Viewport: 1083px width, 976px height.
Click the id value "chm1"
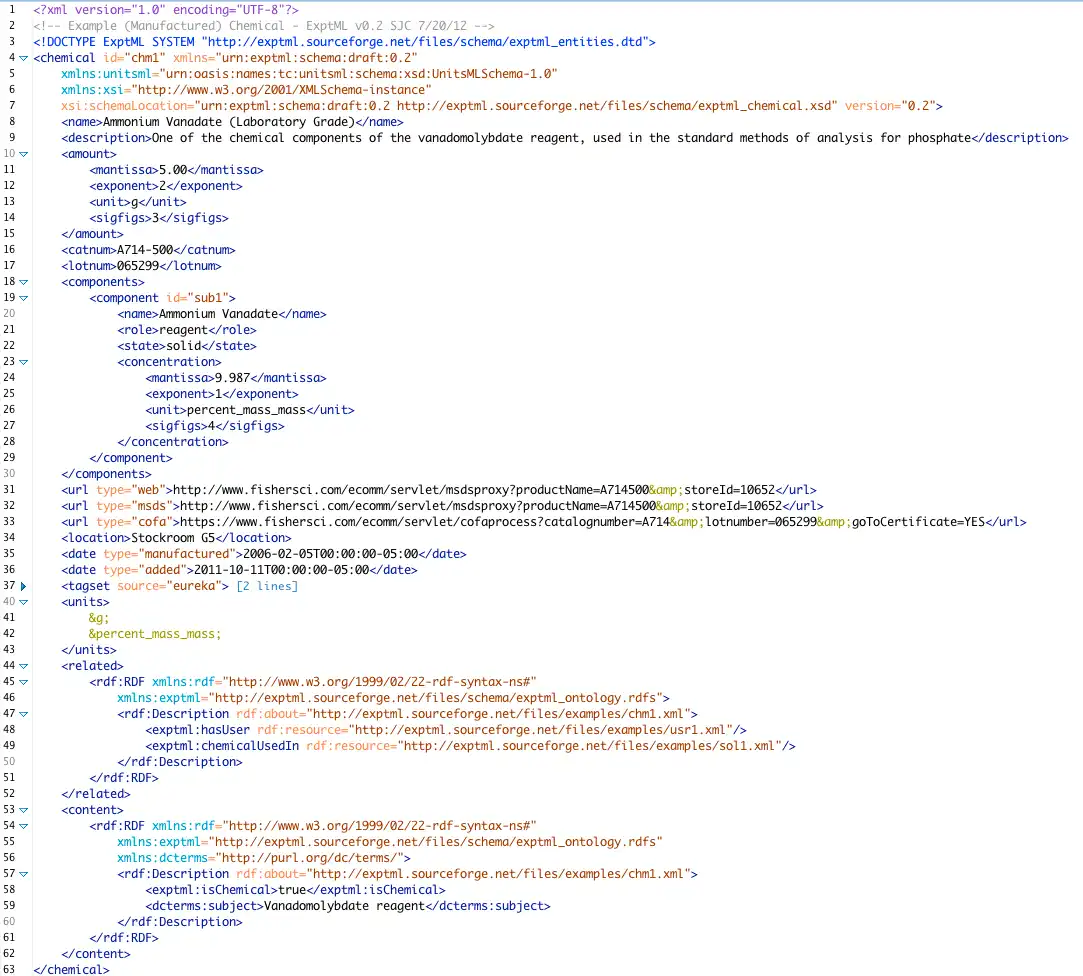(x=144, y=58)
